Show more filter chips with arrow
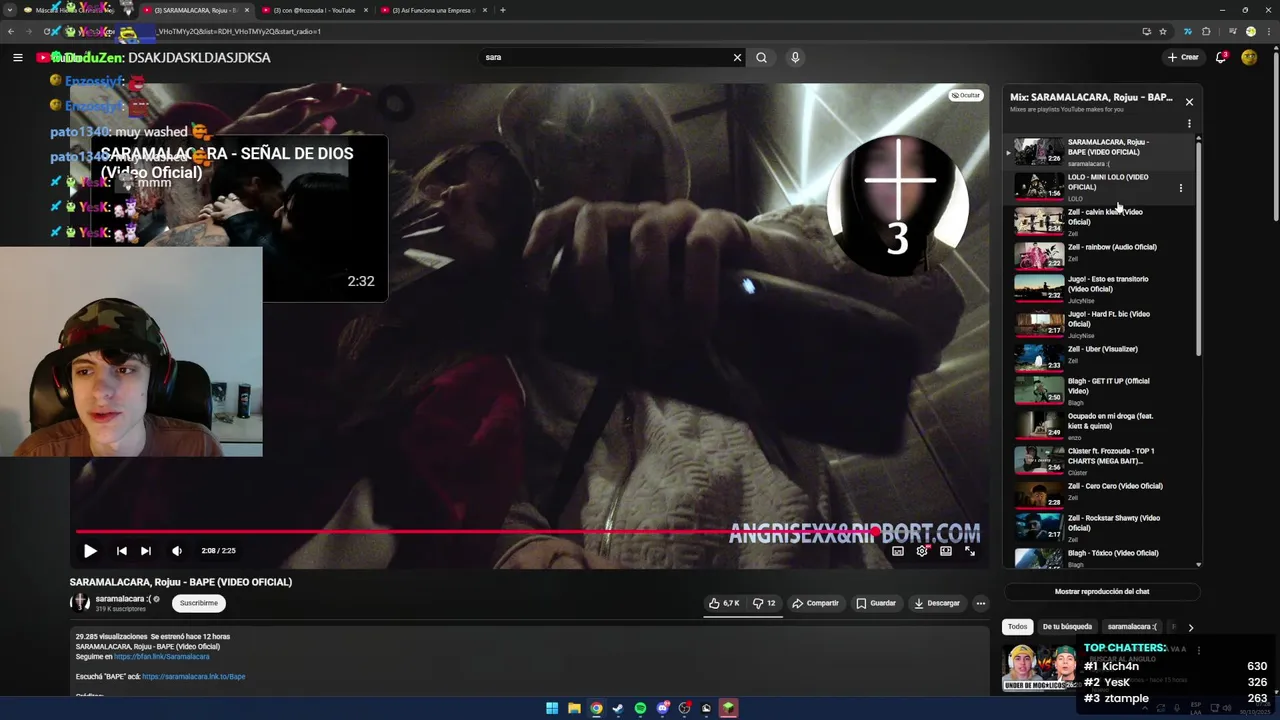 tap(1190, 627)
